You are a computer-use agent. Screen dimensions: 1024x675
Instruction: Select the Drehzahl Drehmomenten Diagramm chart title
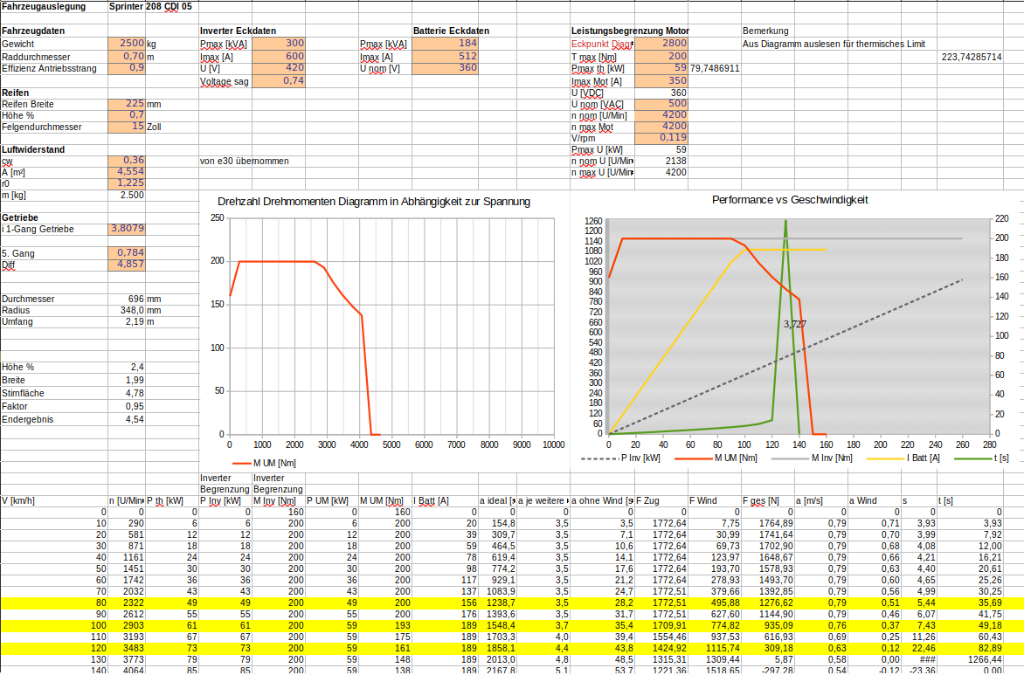(x=374, y=201)
